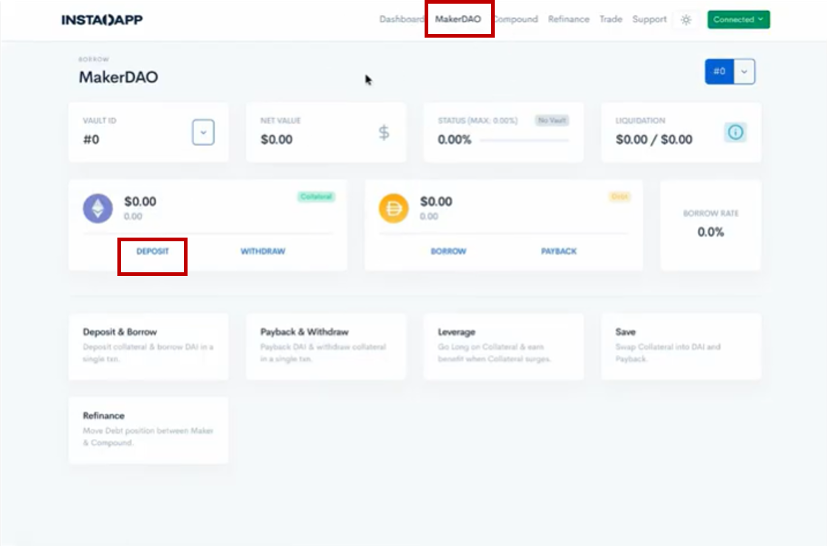Click the Net Value $0.00 amount

click(x=276, y=140)
